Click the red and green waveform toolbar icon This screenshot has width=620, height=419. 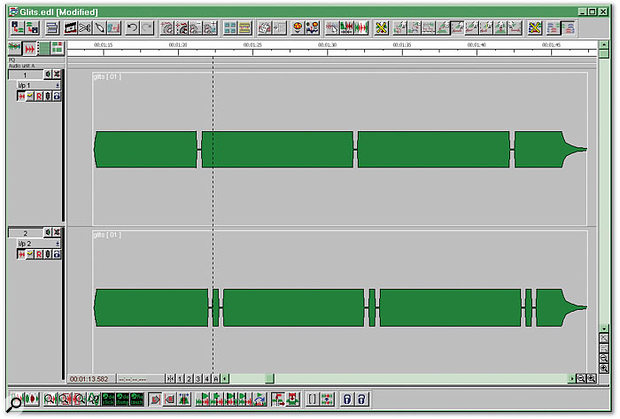click(361, 28)
